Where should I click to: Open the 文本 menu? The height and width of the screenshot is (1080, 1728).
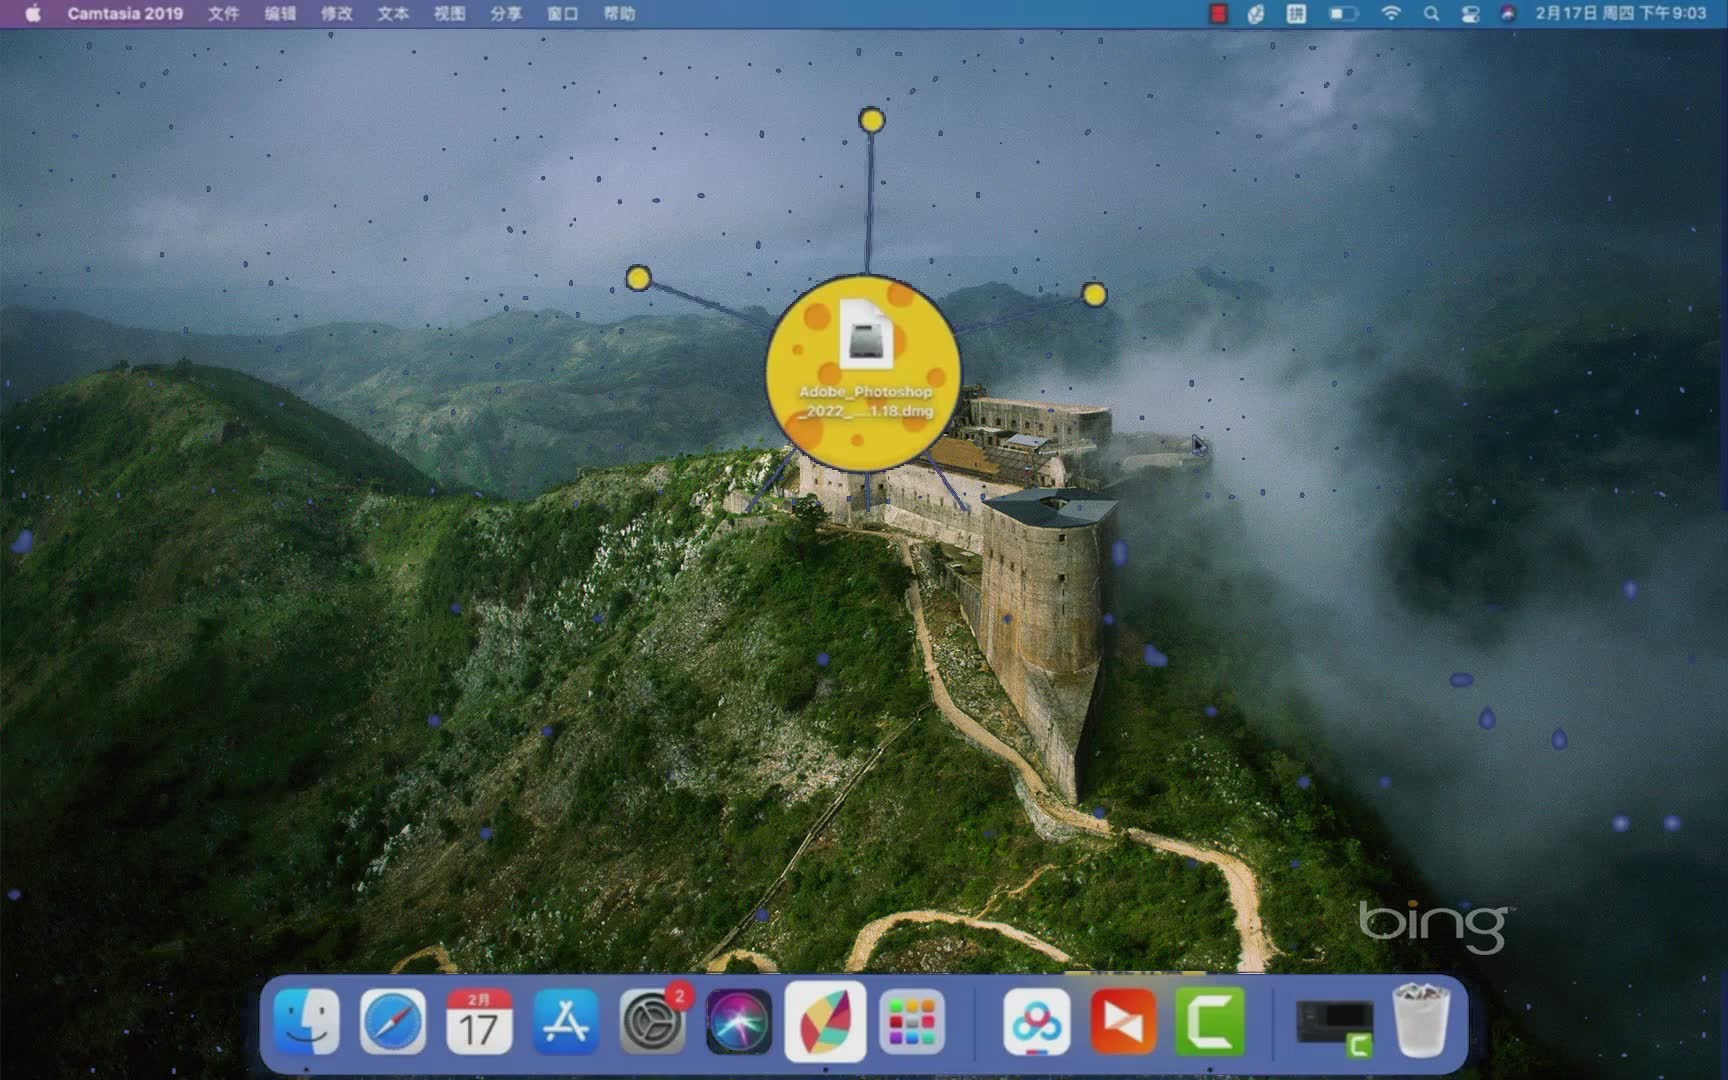393,13
